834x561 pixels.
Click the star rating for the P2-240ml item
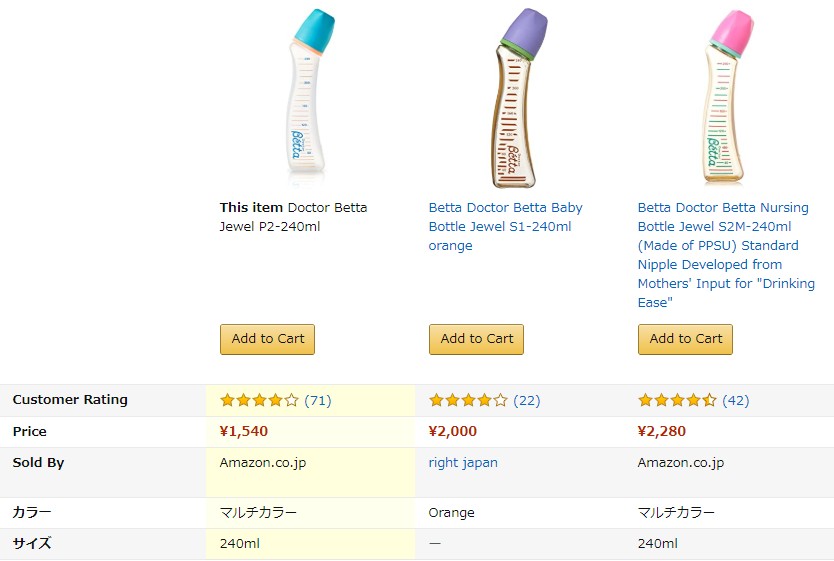(x=259, y=400)
